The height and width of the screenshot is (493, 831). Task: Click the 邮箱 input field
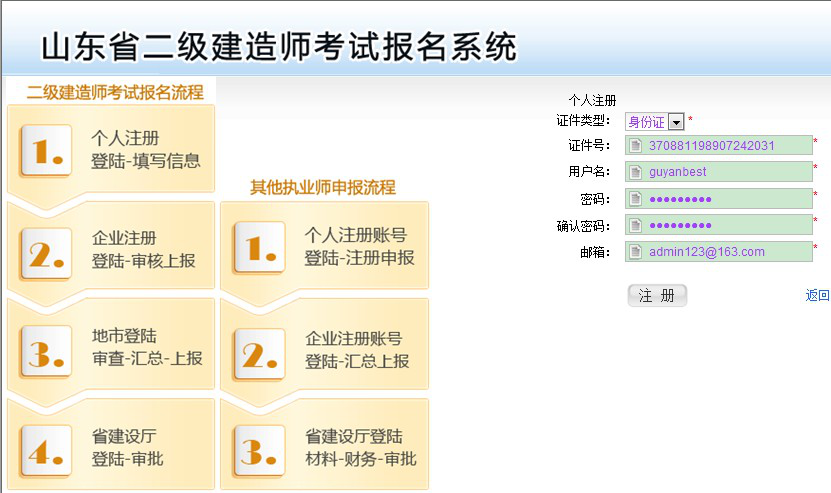point(719,252)
